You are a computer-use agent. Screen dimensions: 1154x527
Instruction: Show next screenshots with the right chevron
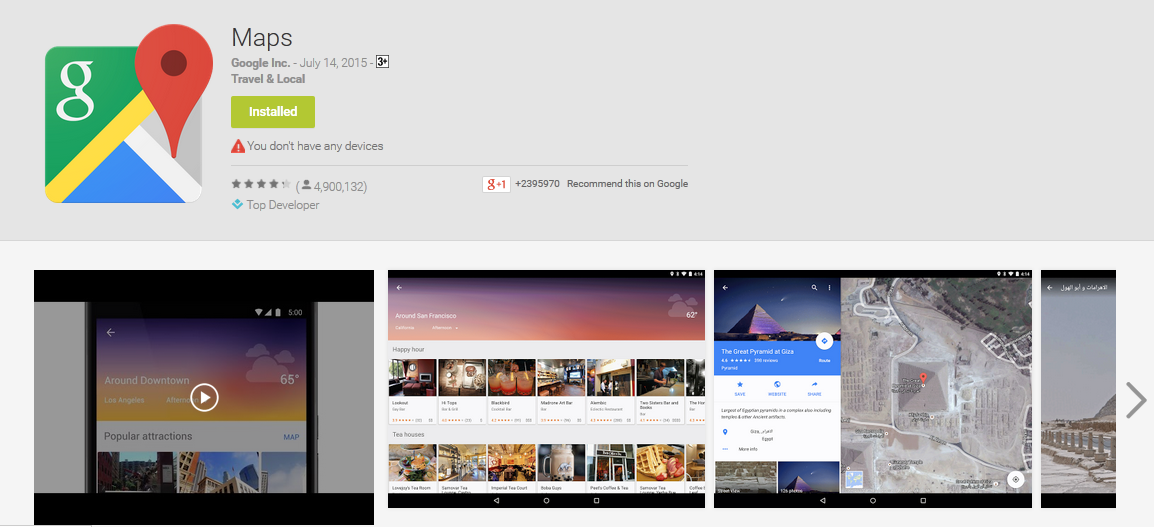pyautogui.click(x=1136, y=400)
